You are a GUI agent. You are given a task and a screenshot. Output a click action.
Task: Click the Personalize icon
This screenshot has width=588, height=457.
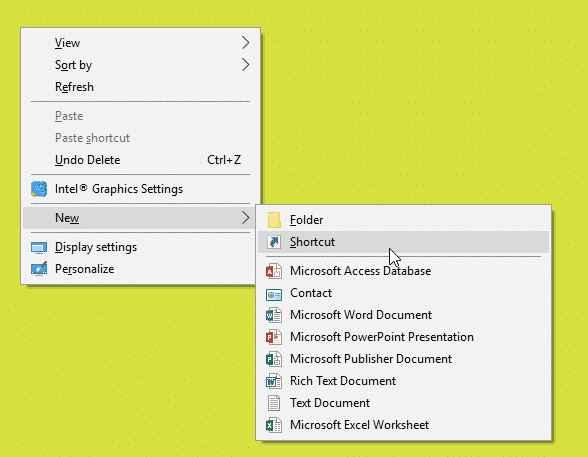click(x=39, y=269)
